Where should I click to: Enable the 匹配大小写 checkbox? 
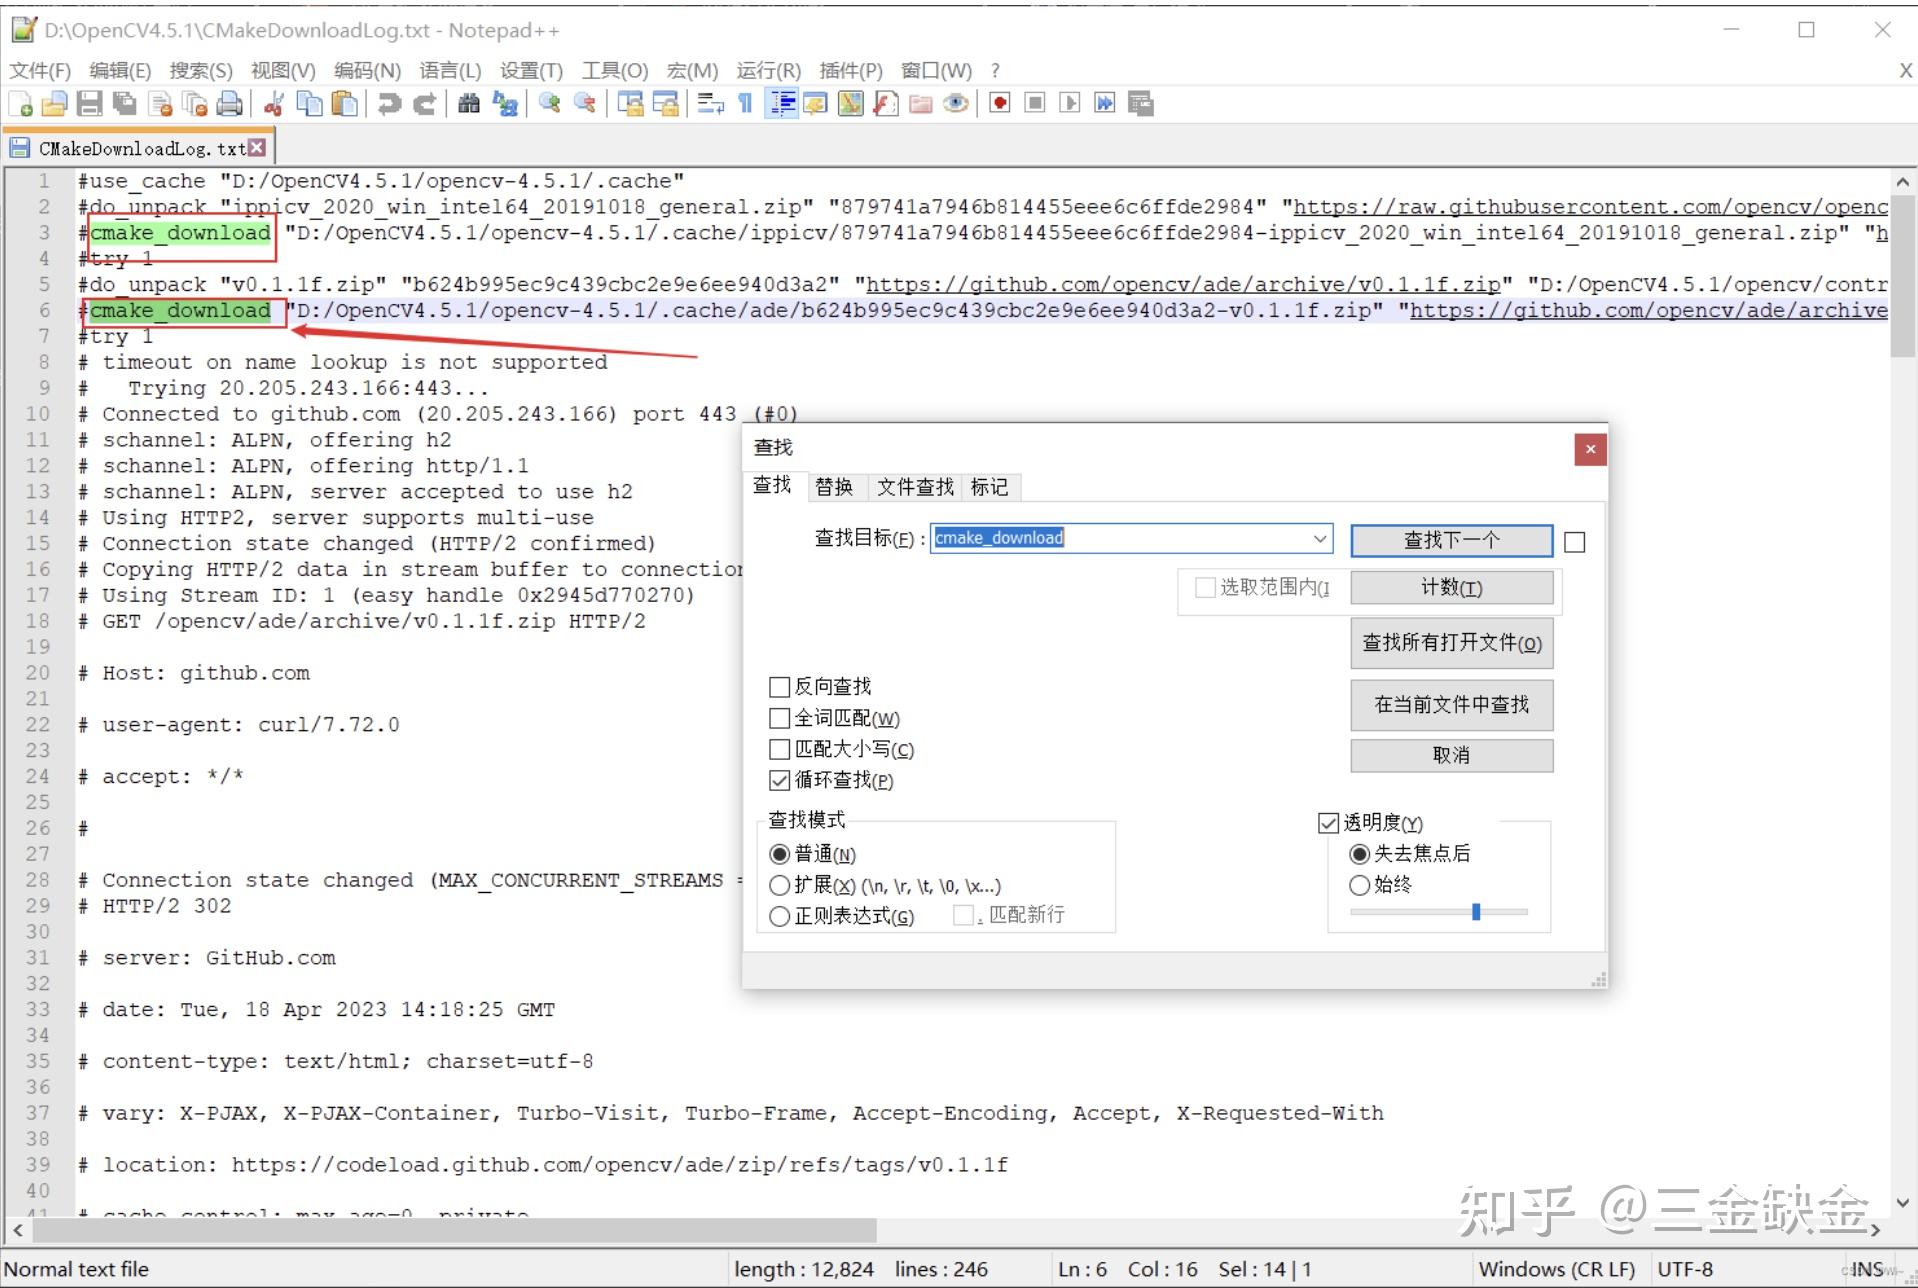(780, 749)
